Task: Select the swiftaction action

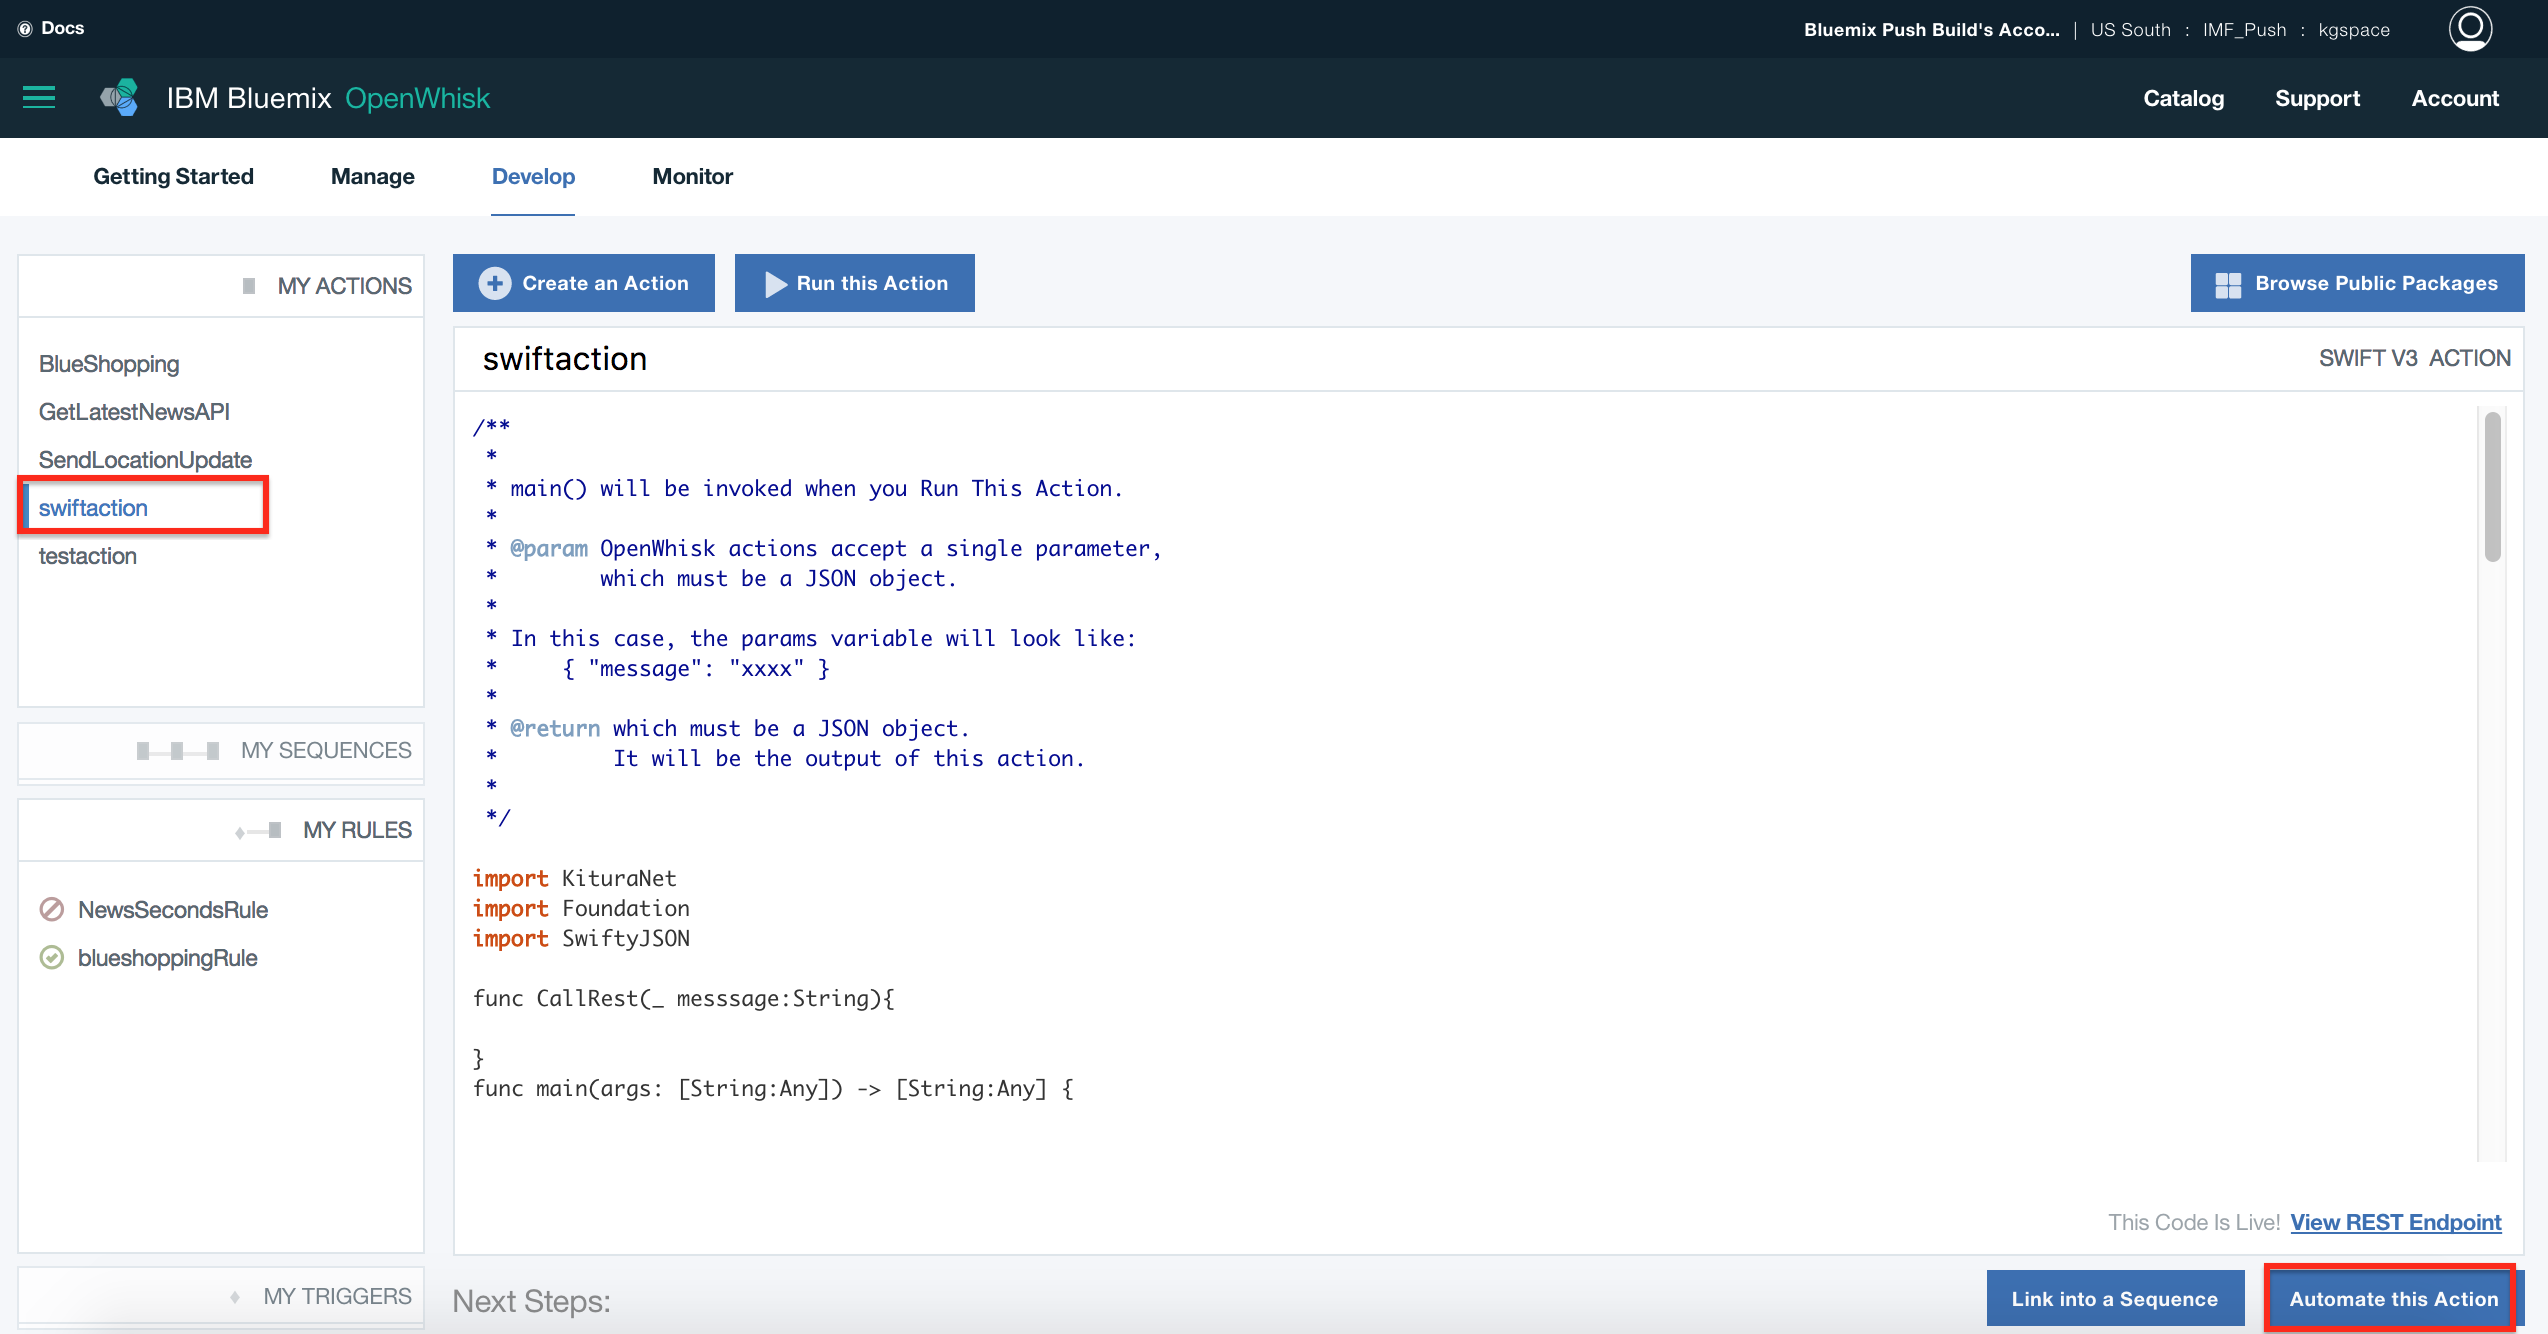Action: coord(93,508)
